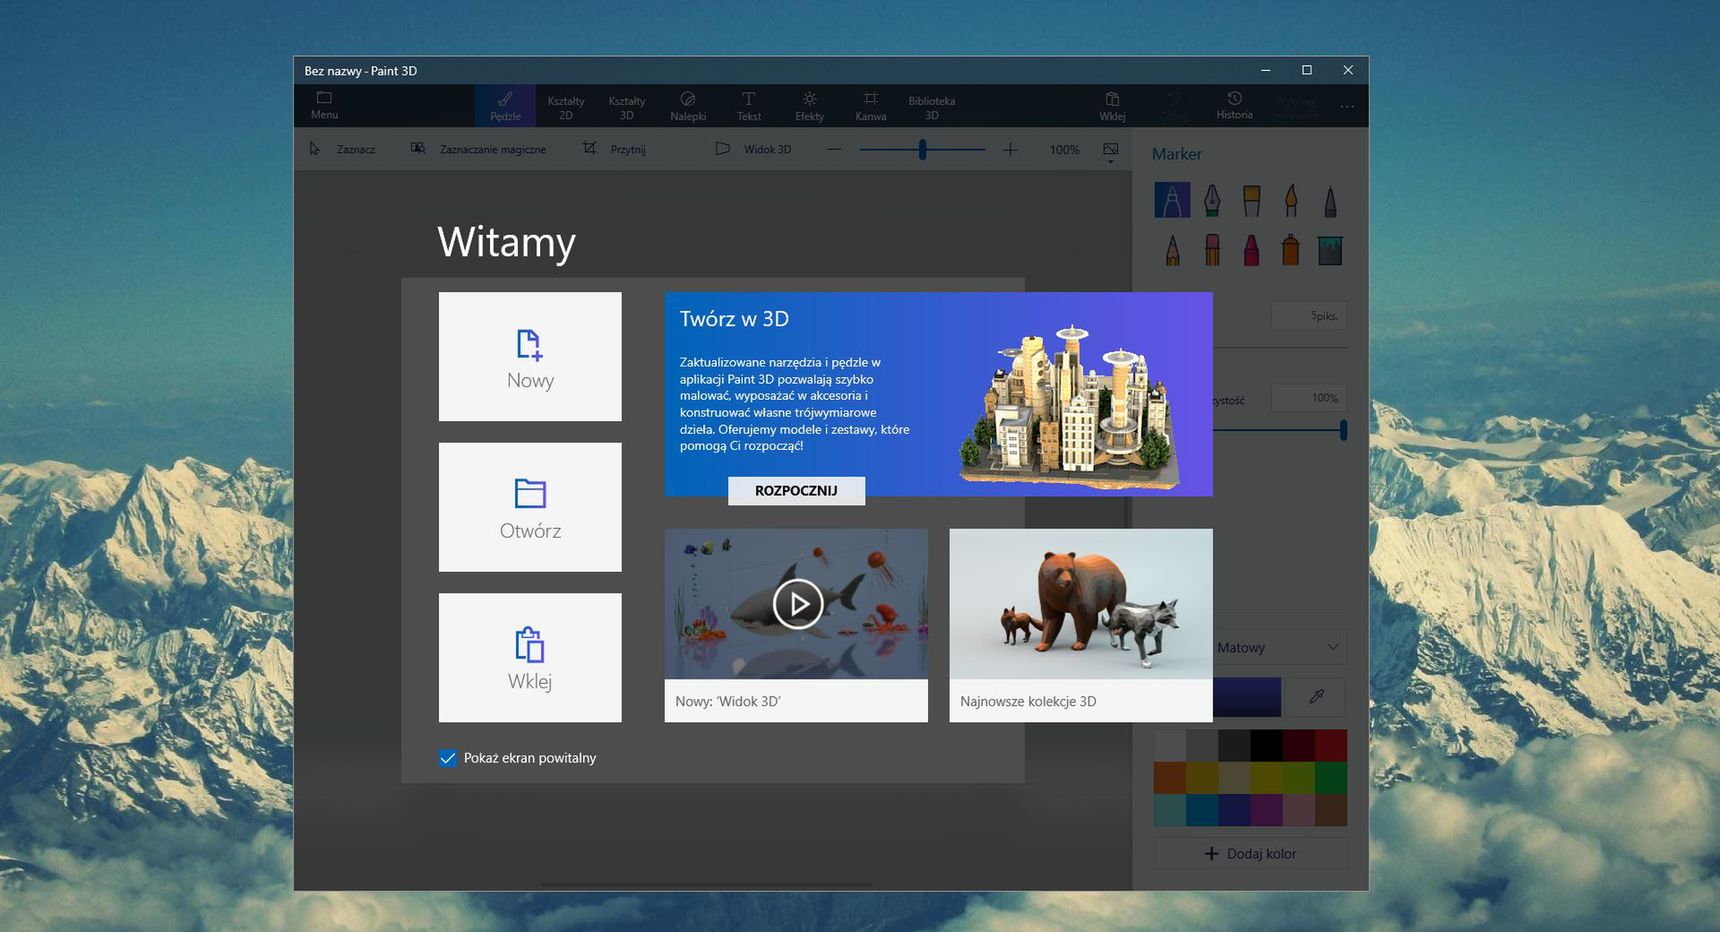Open the Nalepki stickers tab
The width and height of the screenshot is (1720, 932).
click(688, 106)
